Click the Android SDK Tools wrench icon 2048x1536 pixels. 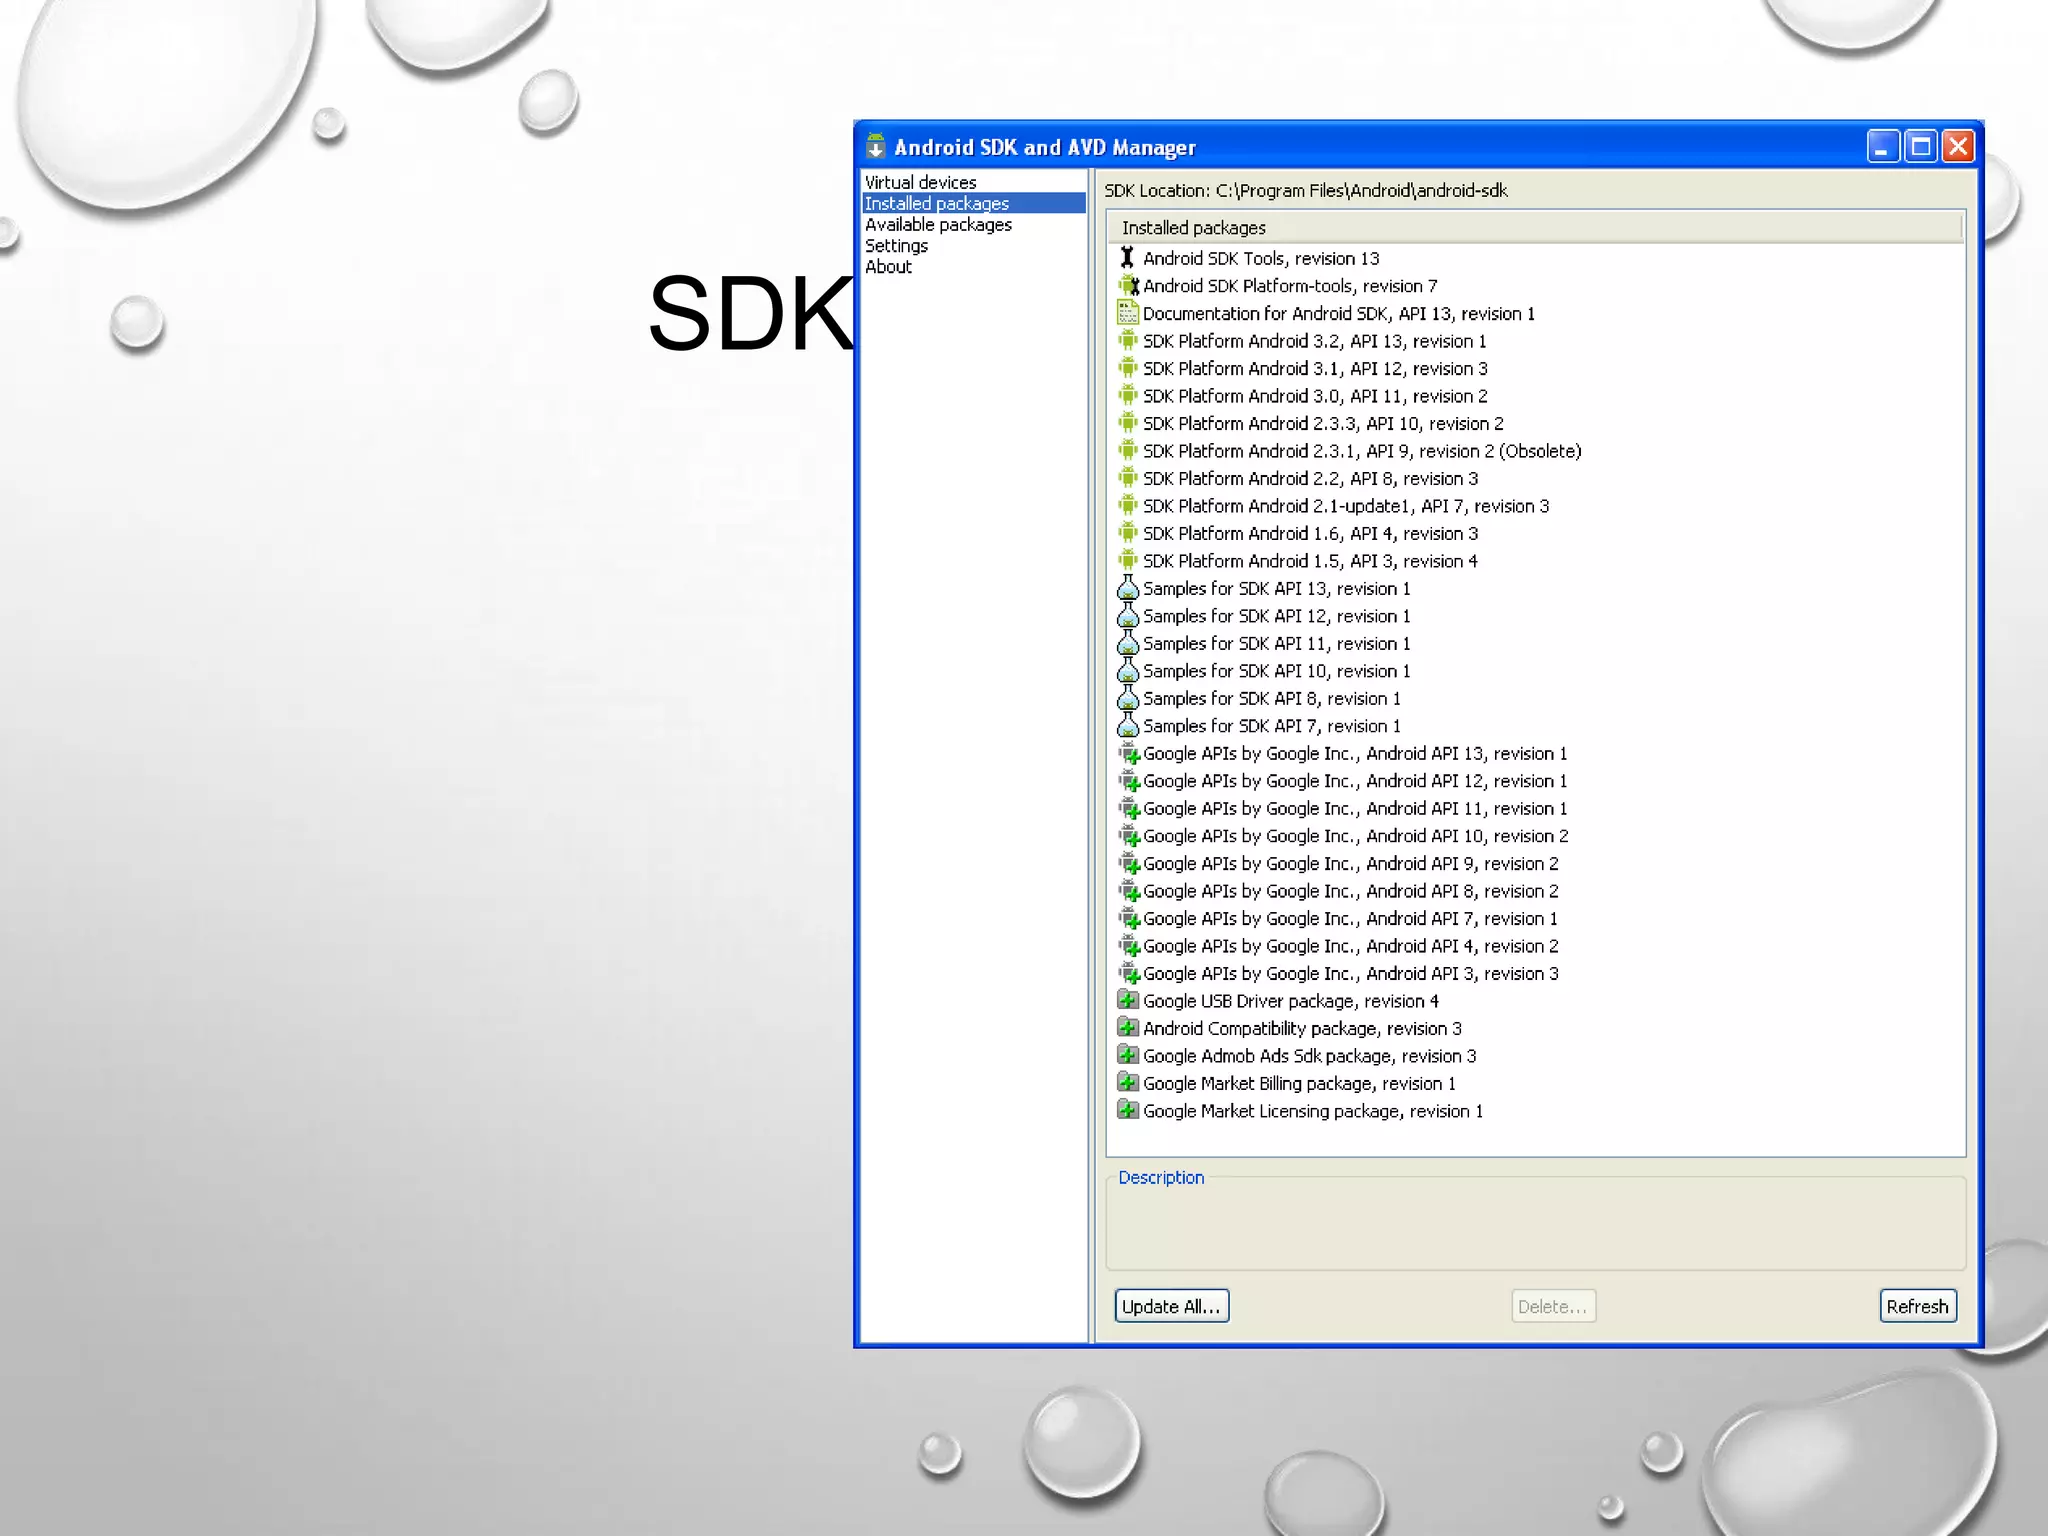(1127, 258)
